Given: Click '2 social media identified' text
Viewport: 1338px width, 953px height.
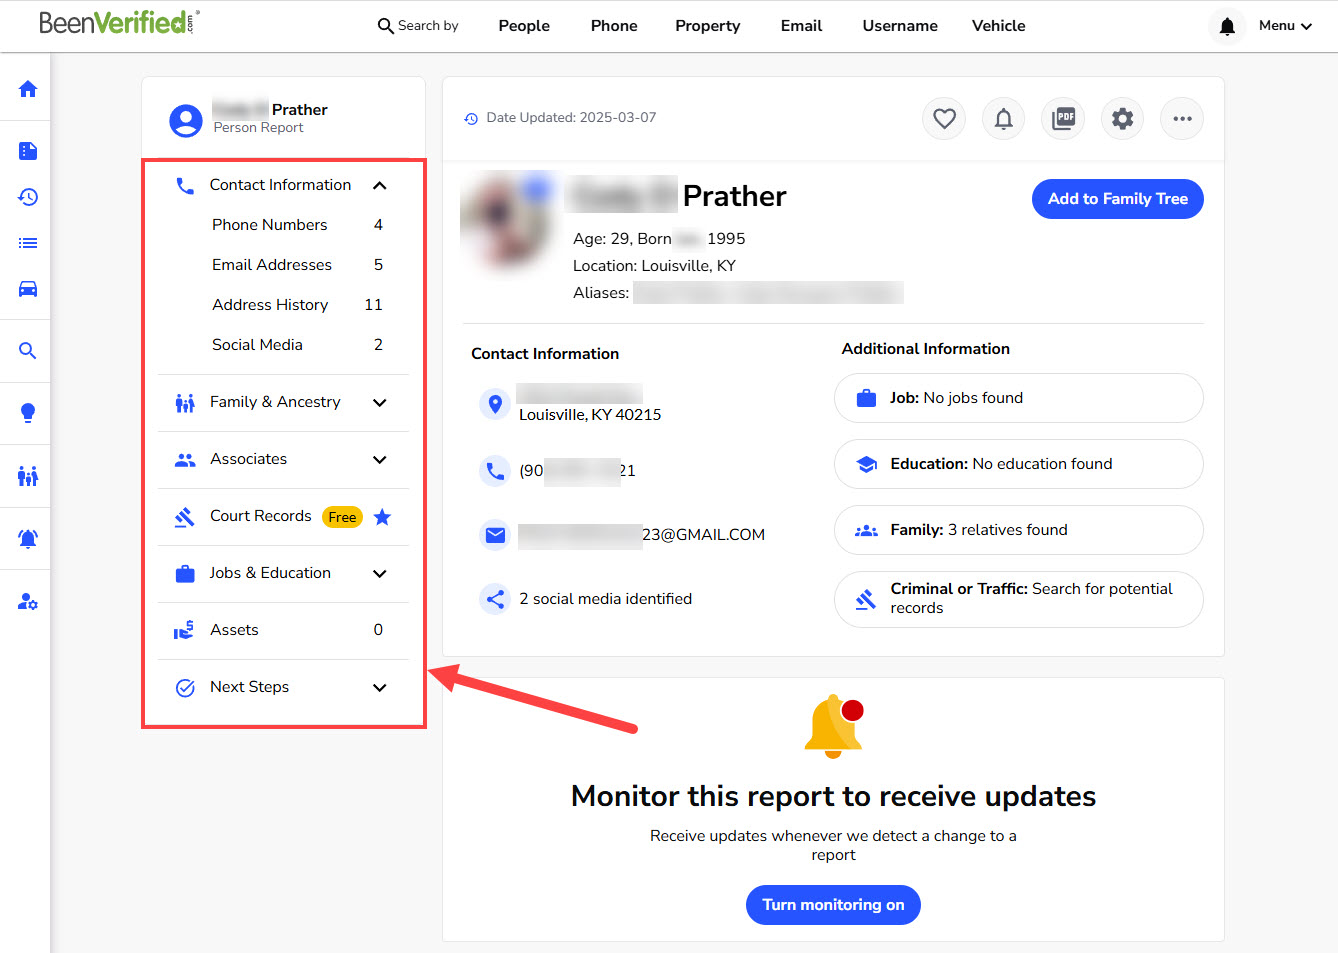Looking at the screenshot, I should tap(605, 599).
